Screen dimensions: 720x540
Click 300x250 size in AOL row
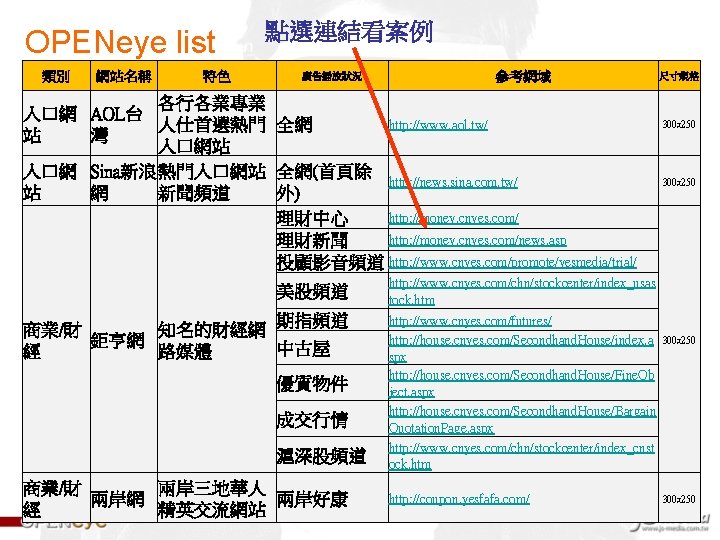tap(679, 124)
